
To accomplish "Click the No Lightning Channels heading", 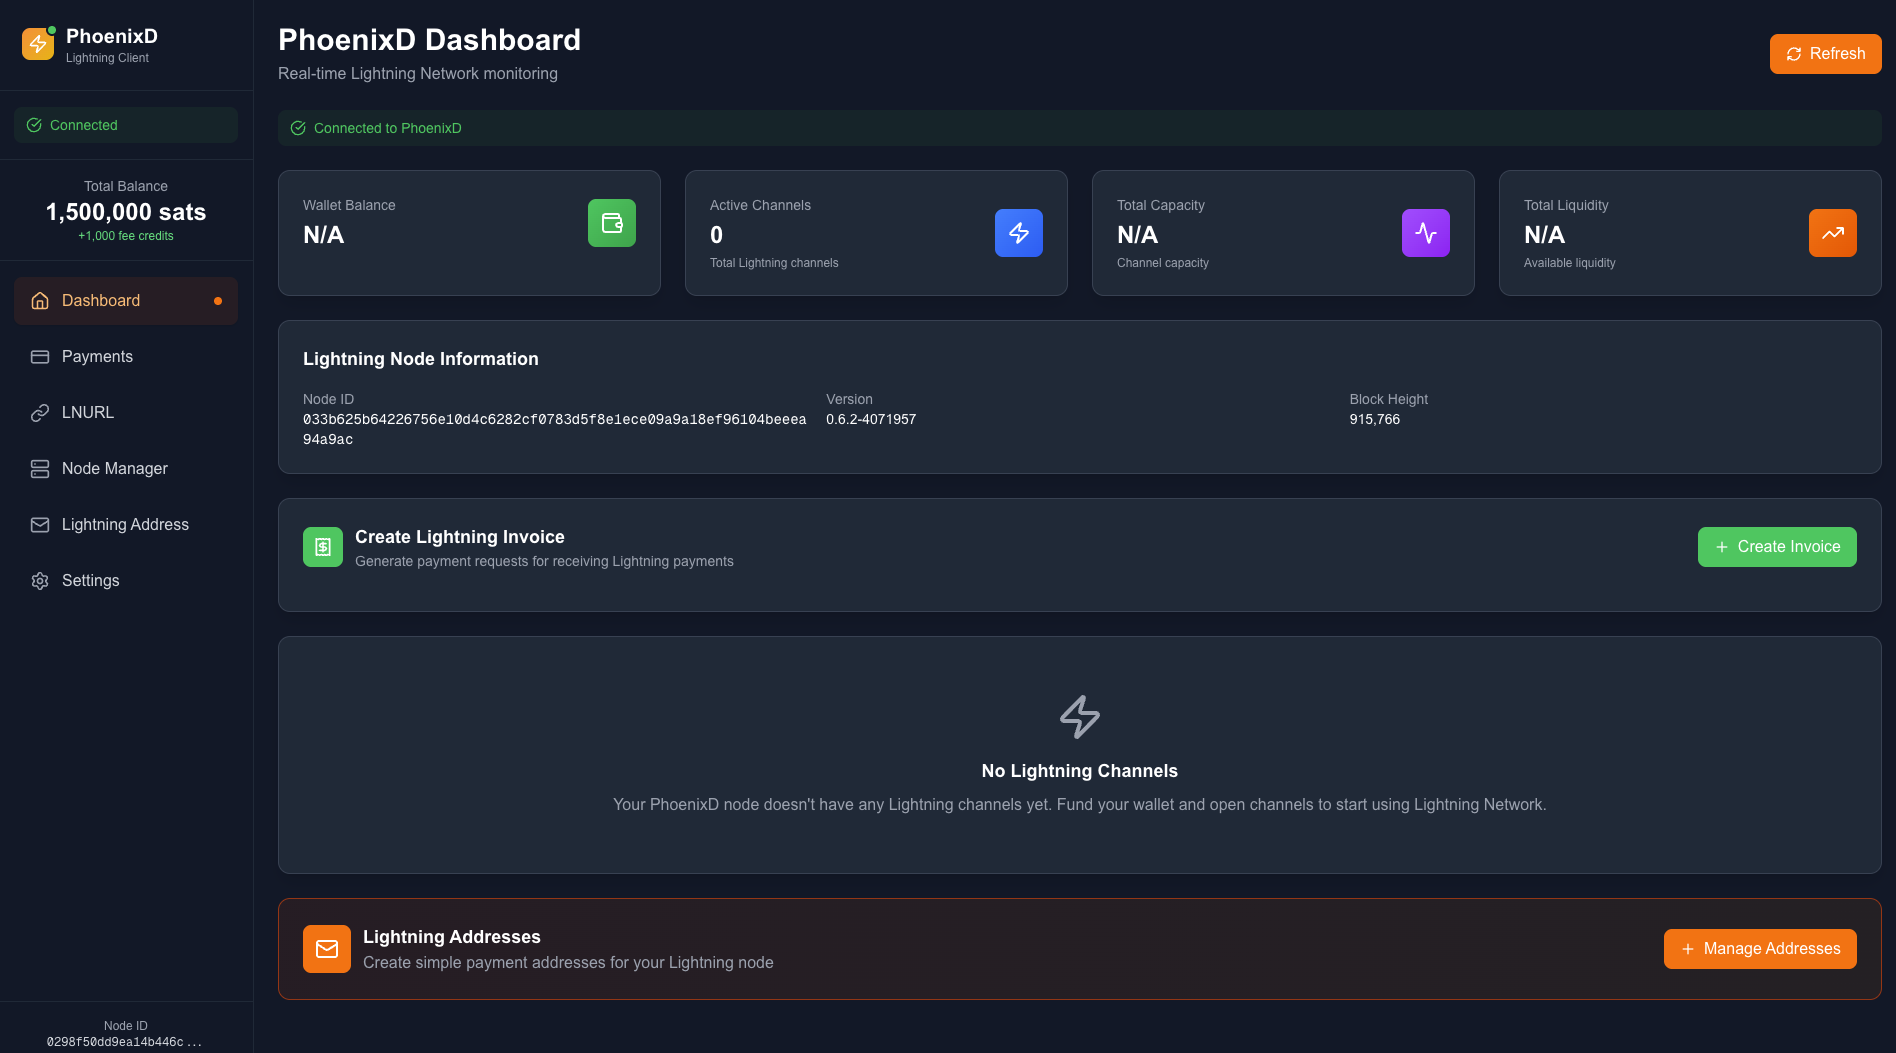I will [1080, 771].
